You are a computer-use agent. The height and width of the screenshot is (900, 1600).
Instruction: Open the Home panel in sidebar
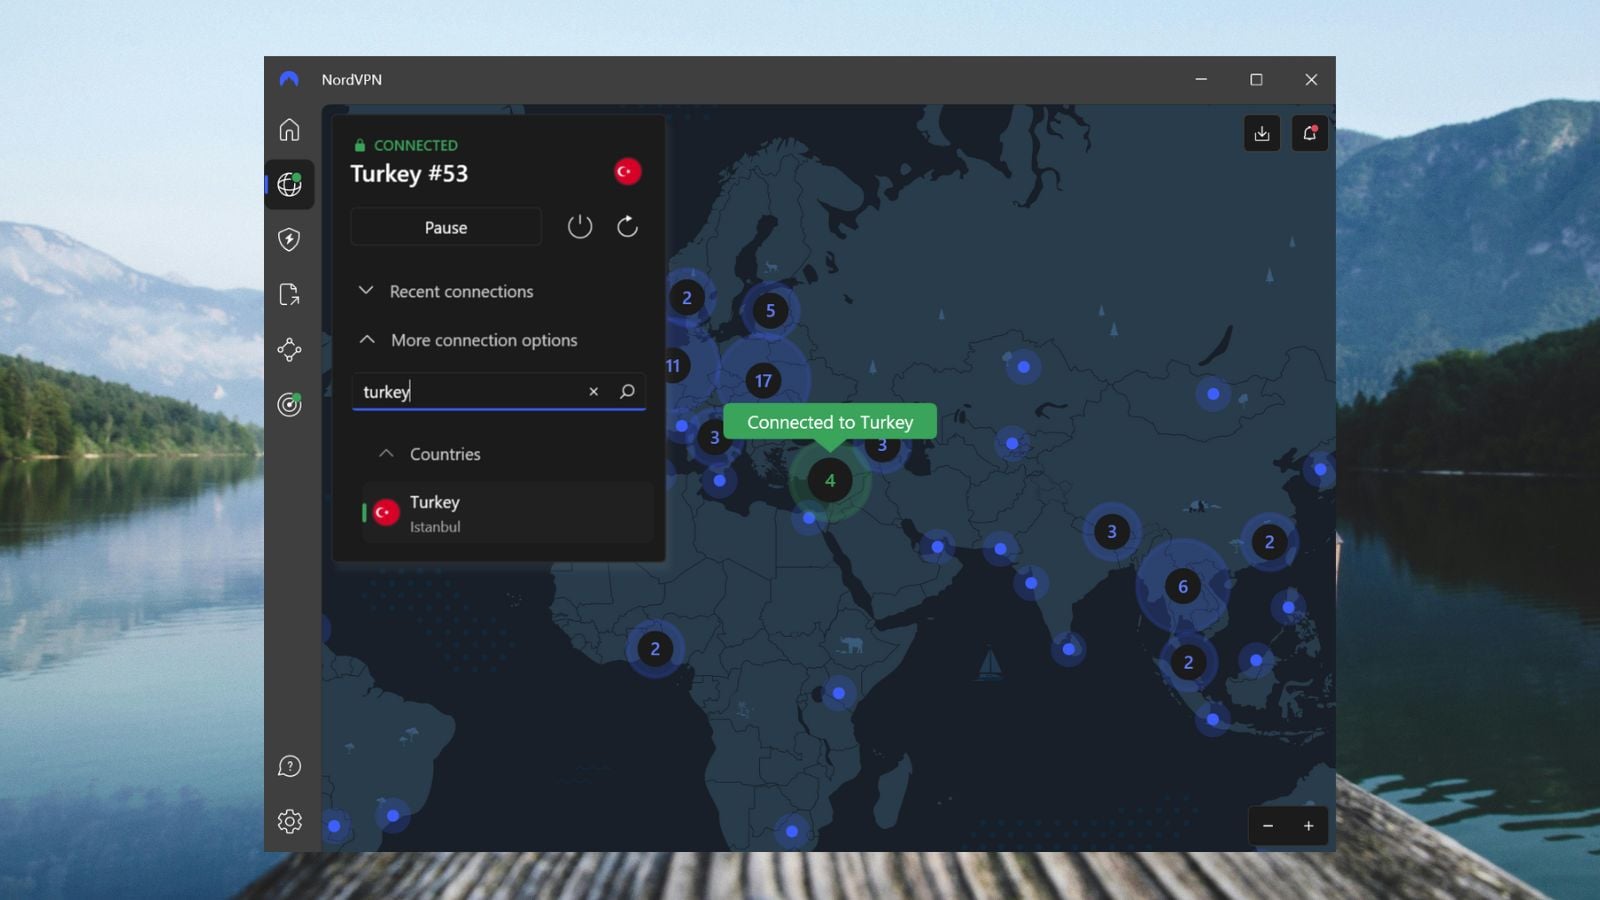tap(289, 130)
